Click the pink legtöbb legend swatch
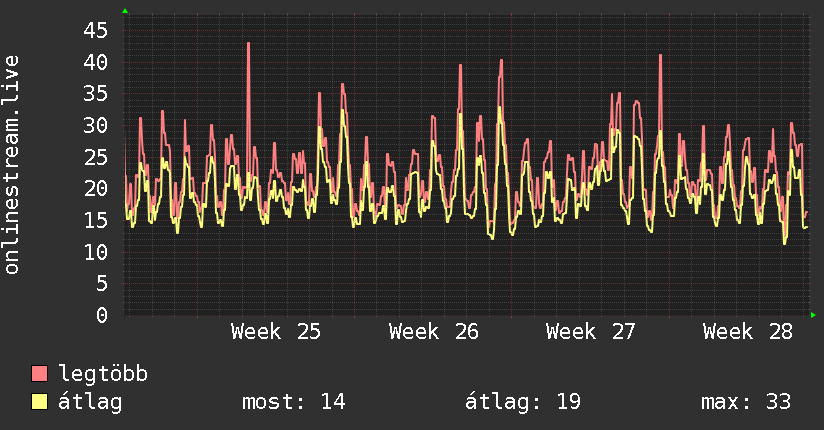The width and height of the screenshot is (824, 430). click(x=39, y=373)
